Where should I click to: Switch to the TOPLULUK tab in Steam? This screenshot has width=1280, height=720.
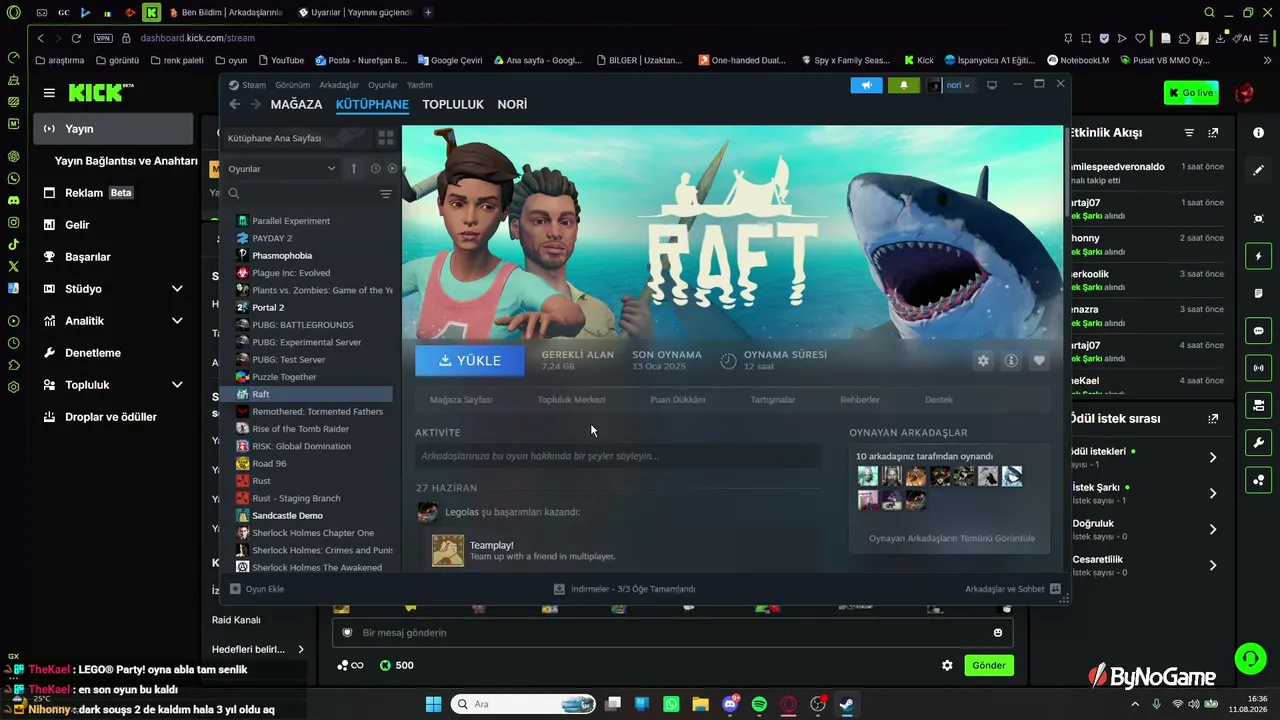click(x=453, y=104)
